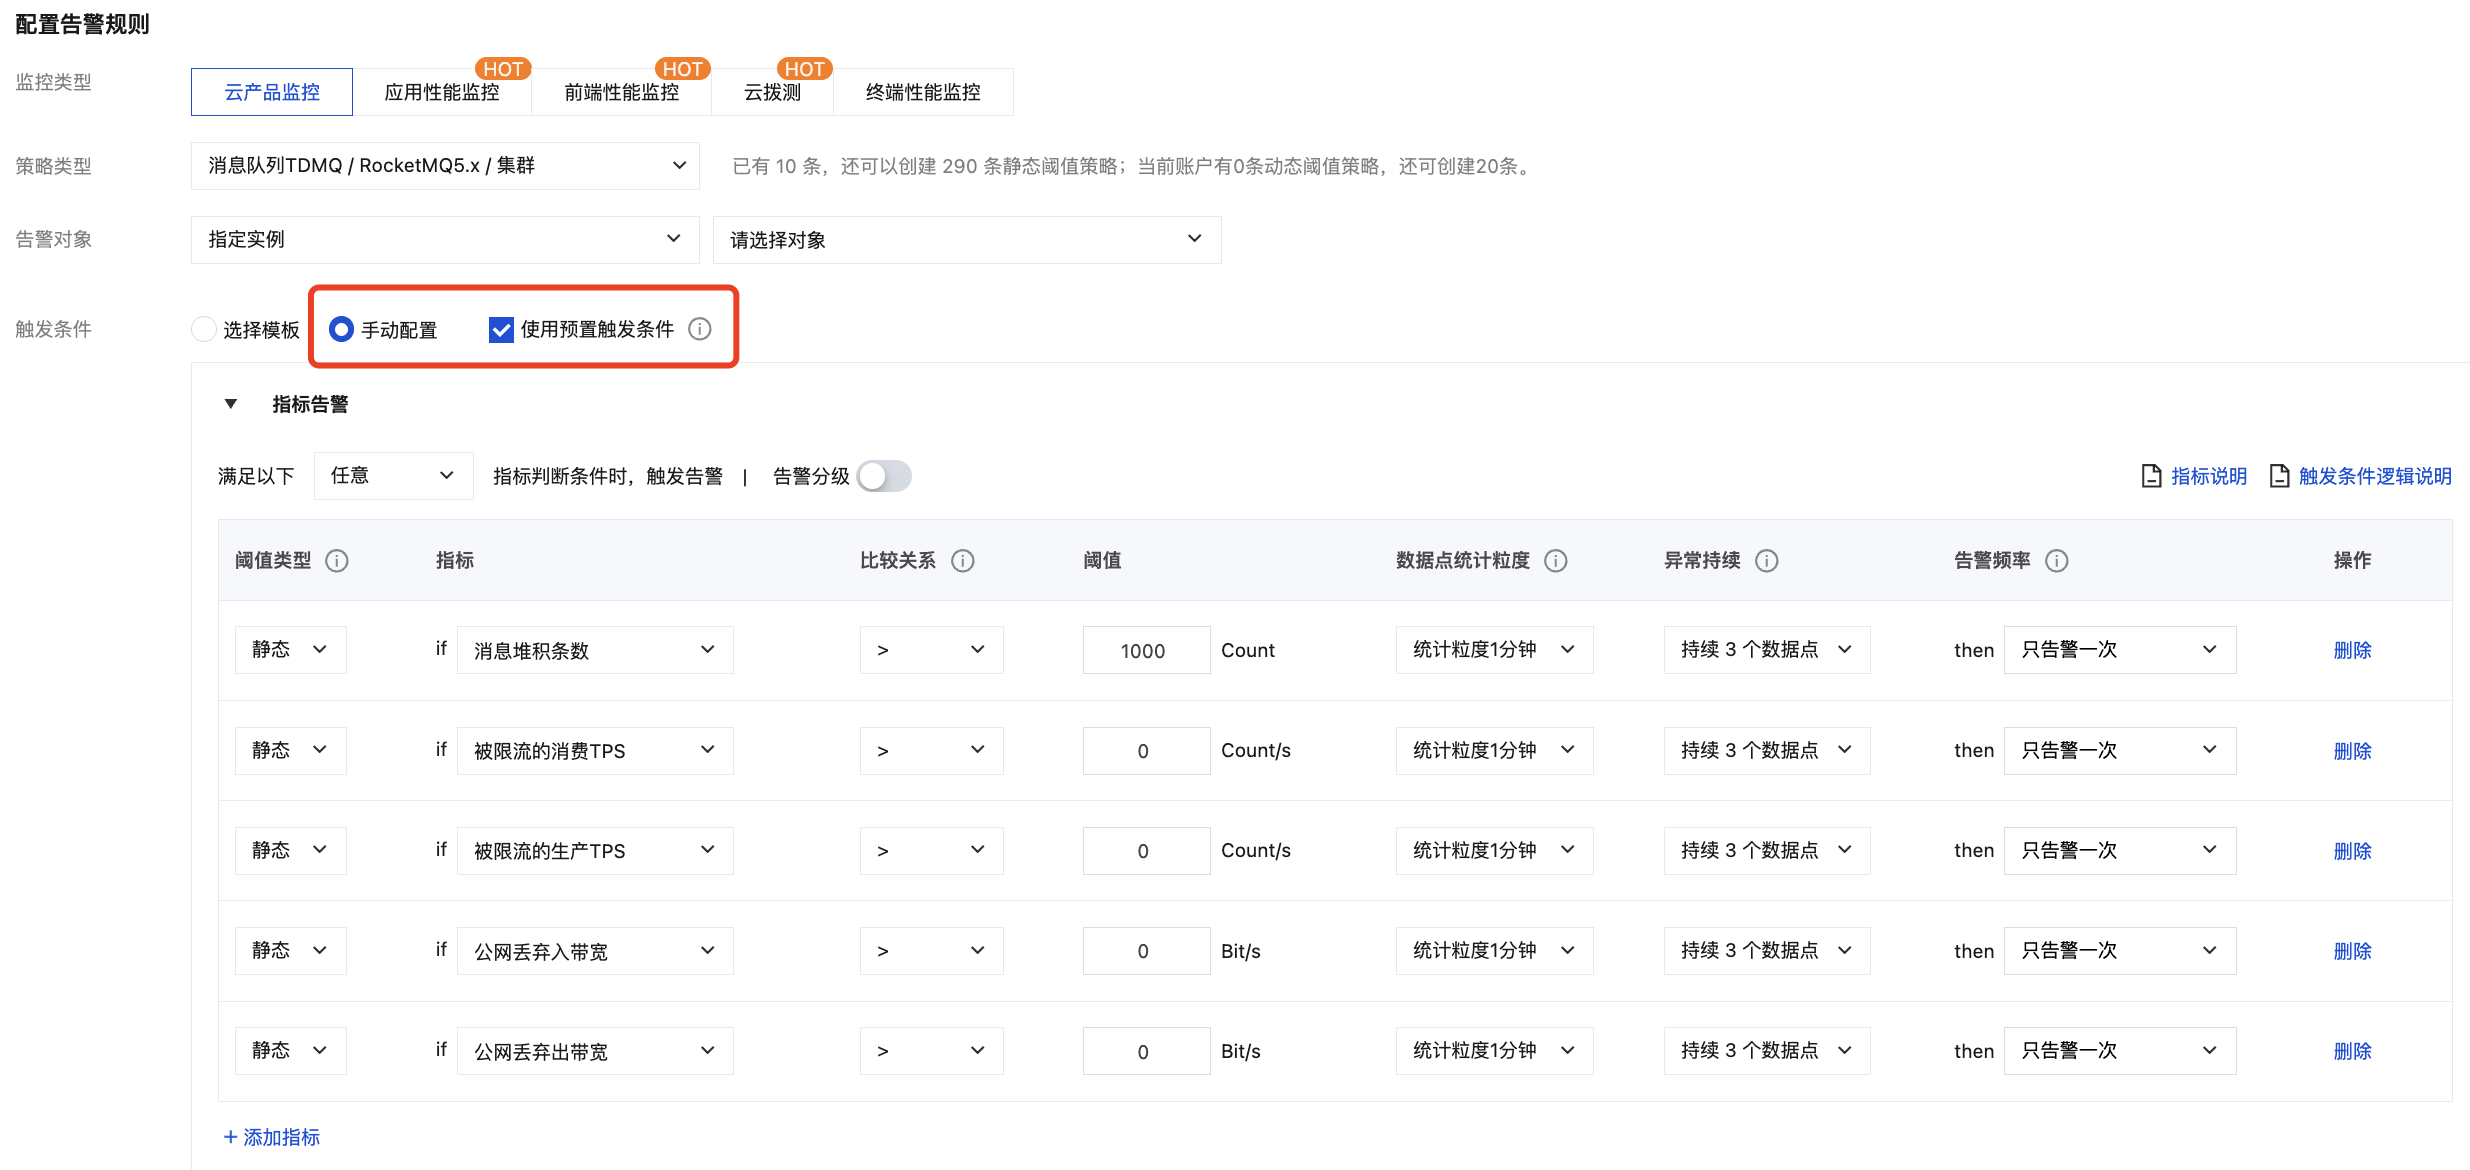Click info icon beside 数据点统计粒度 header
Image resolution: width=2470 pixels, height=1170 pixels.
[x=1556, y=561]
